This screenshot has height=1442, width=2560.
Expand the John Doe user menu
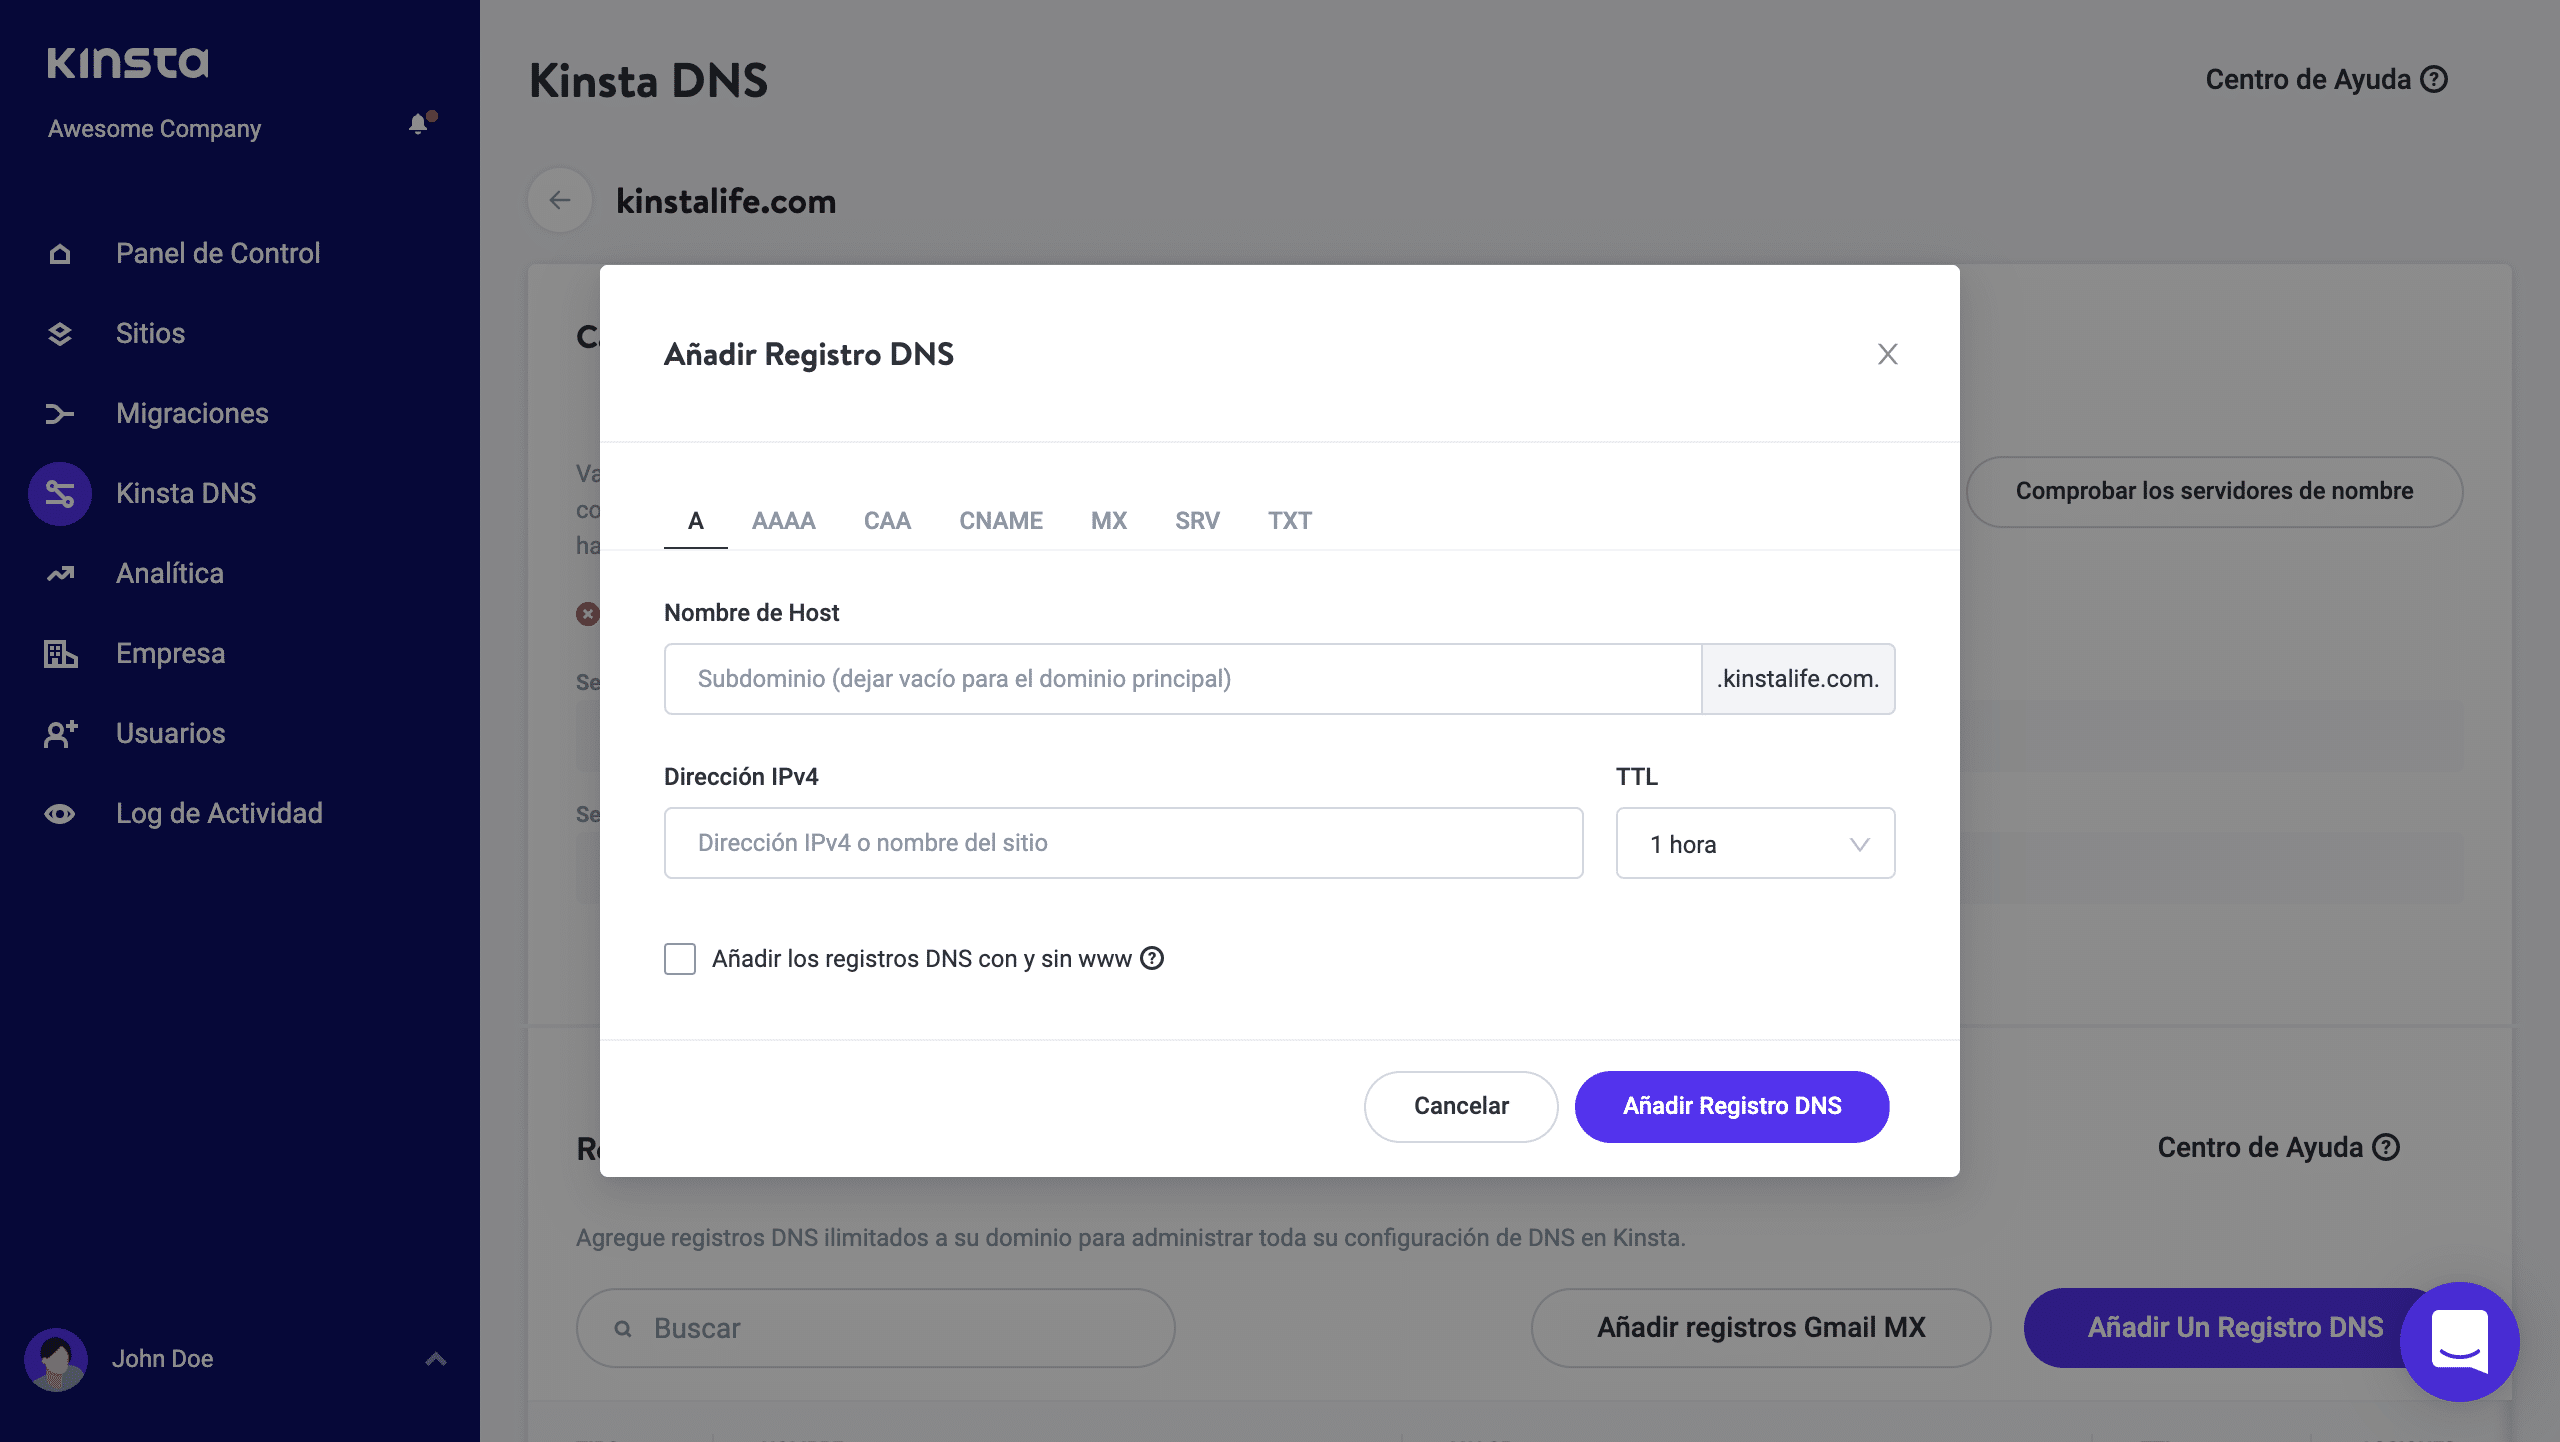click(x=435, y=1359)
